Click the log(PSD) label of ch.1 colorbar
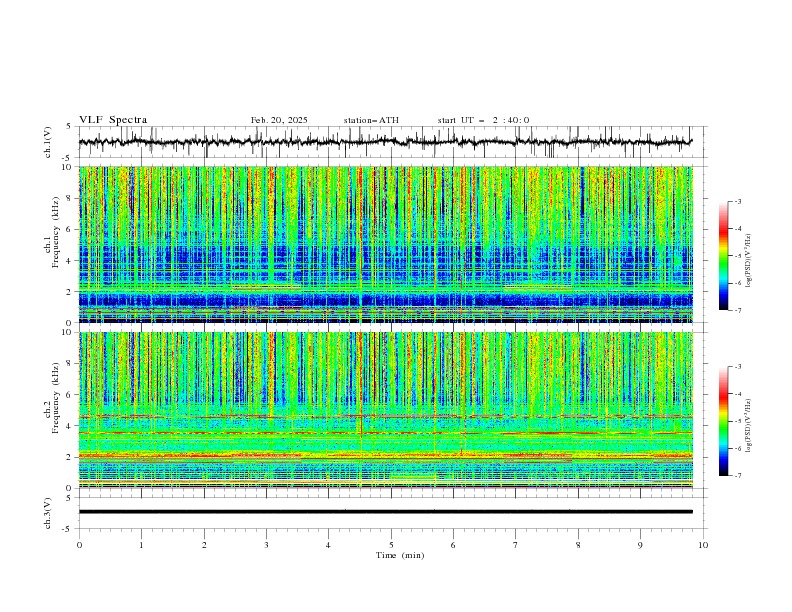Image resolution: width=792 pixels, height=612 pixels. pyautogui.click(x=748, y=261)
